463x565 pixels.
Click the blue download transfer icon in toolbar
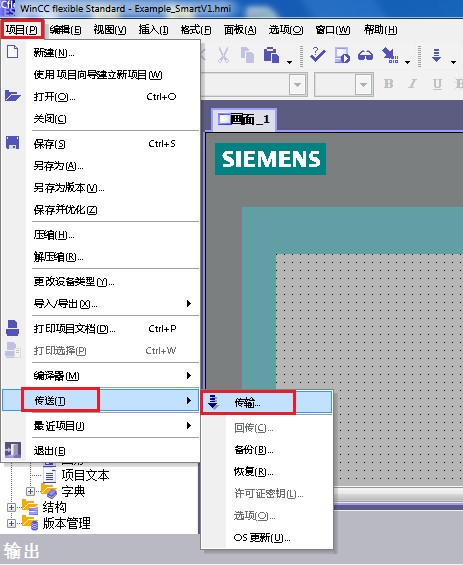coord(436,55)
